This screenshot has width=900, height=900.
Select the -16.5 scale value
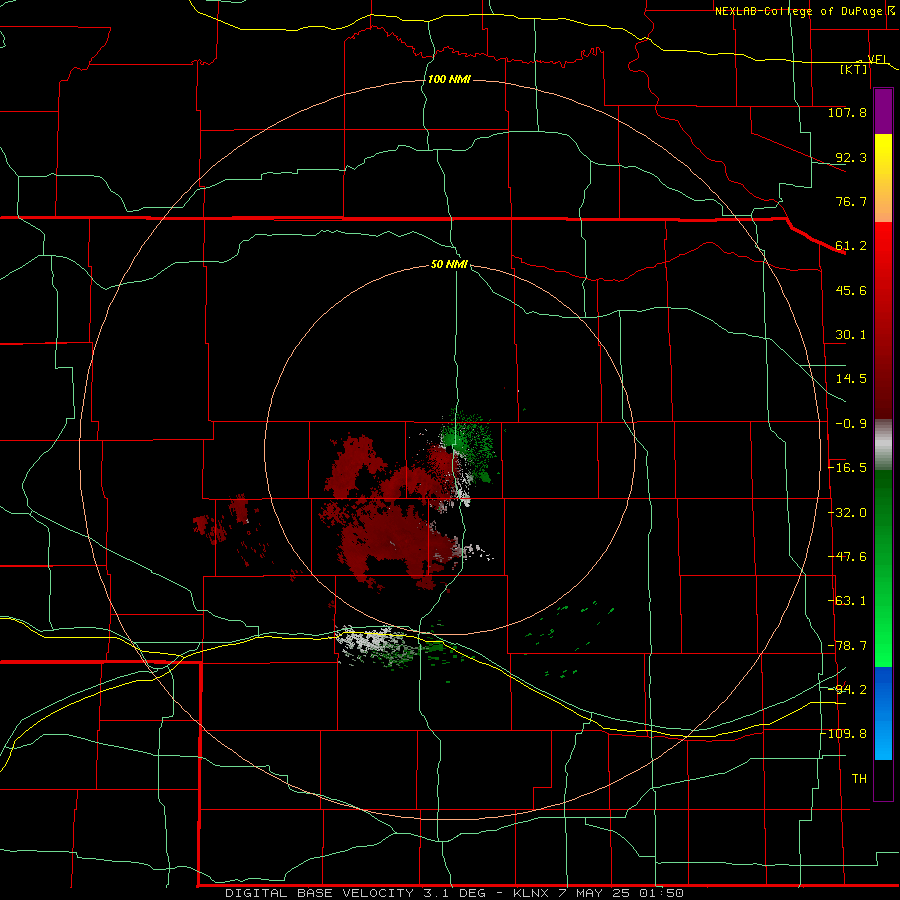pyautogui.click(x=848, y=468)
